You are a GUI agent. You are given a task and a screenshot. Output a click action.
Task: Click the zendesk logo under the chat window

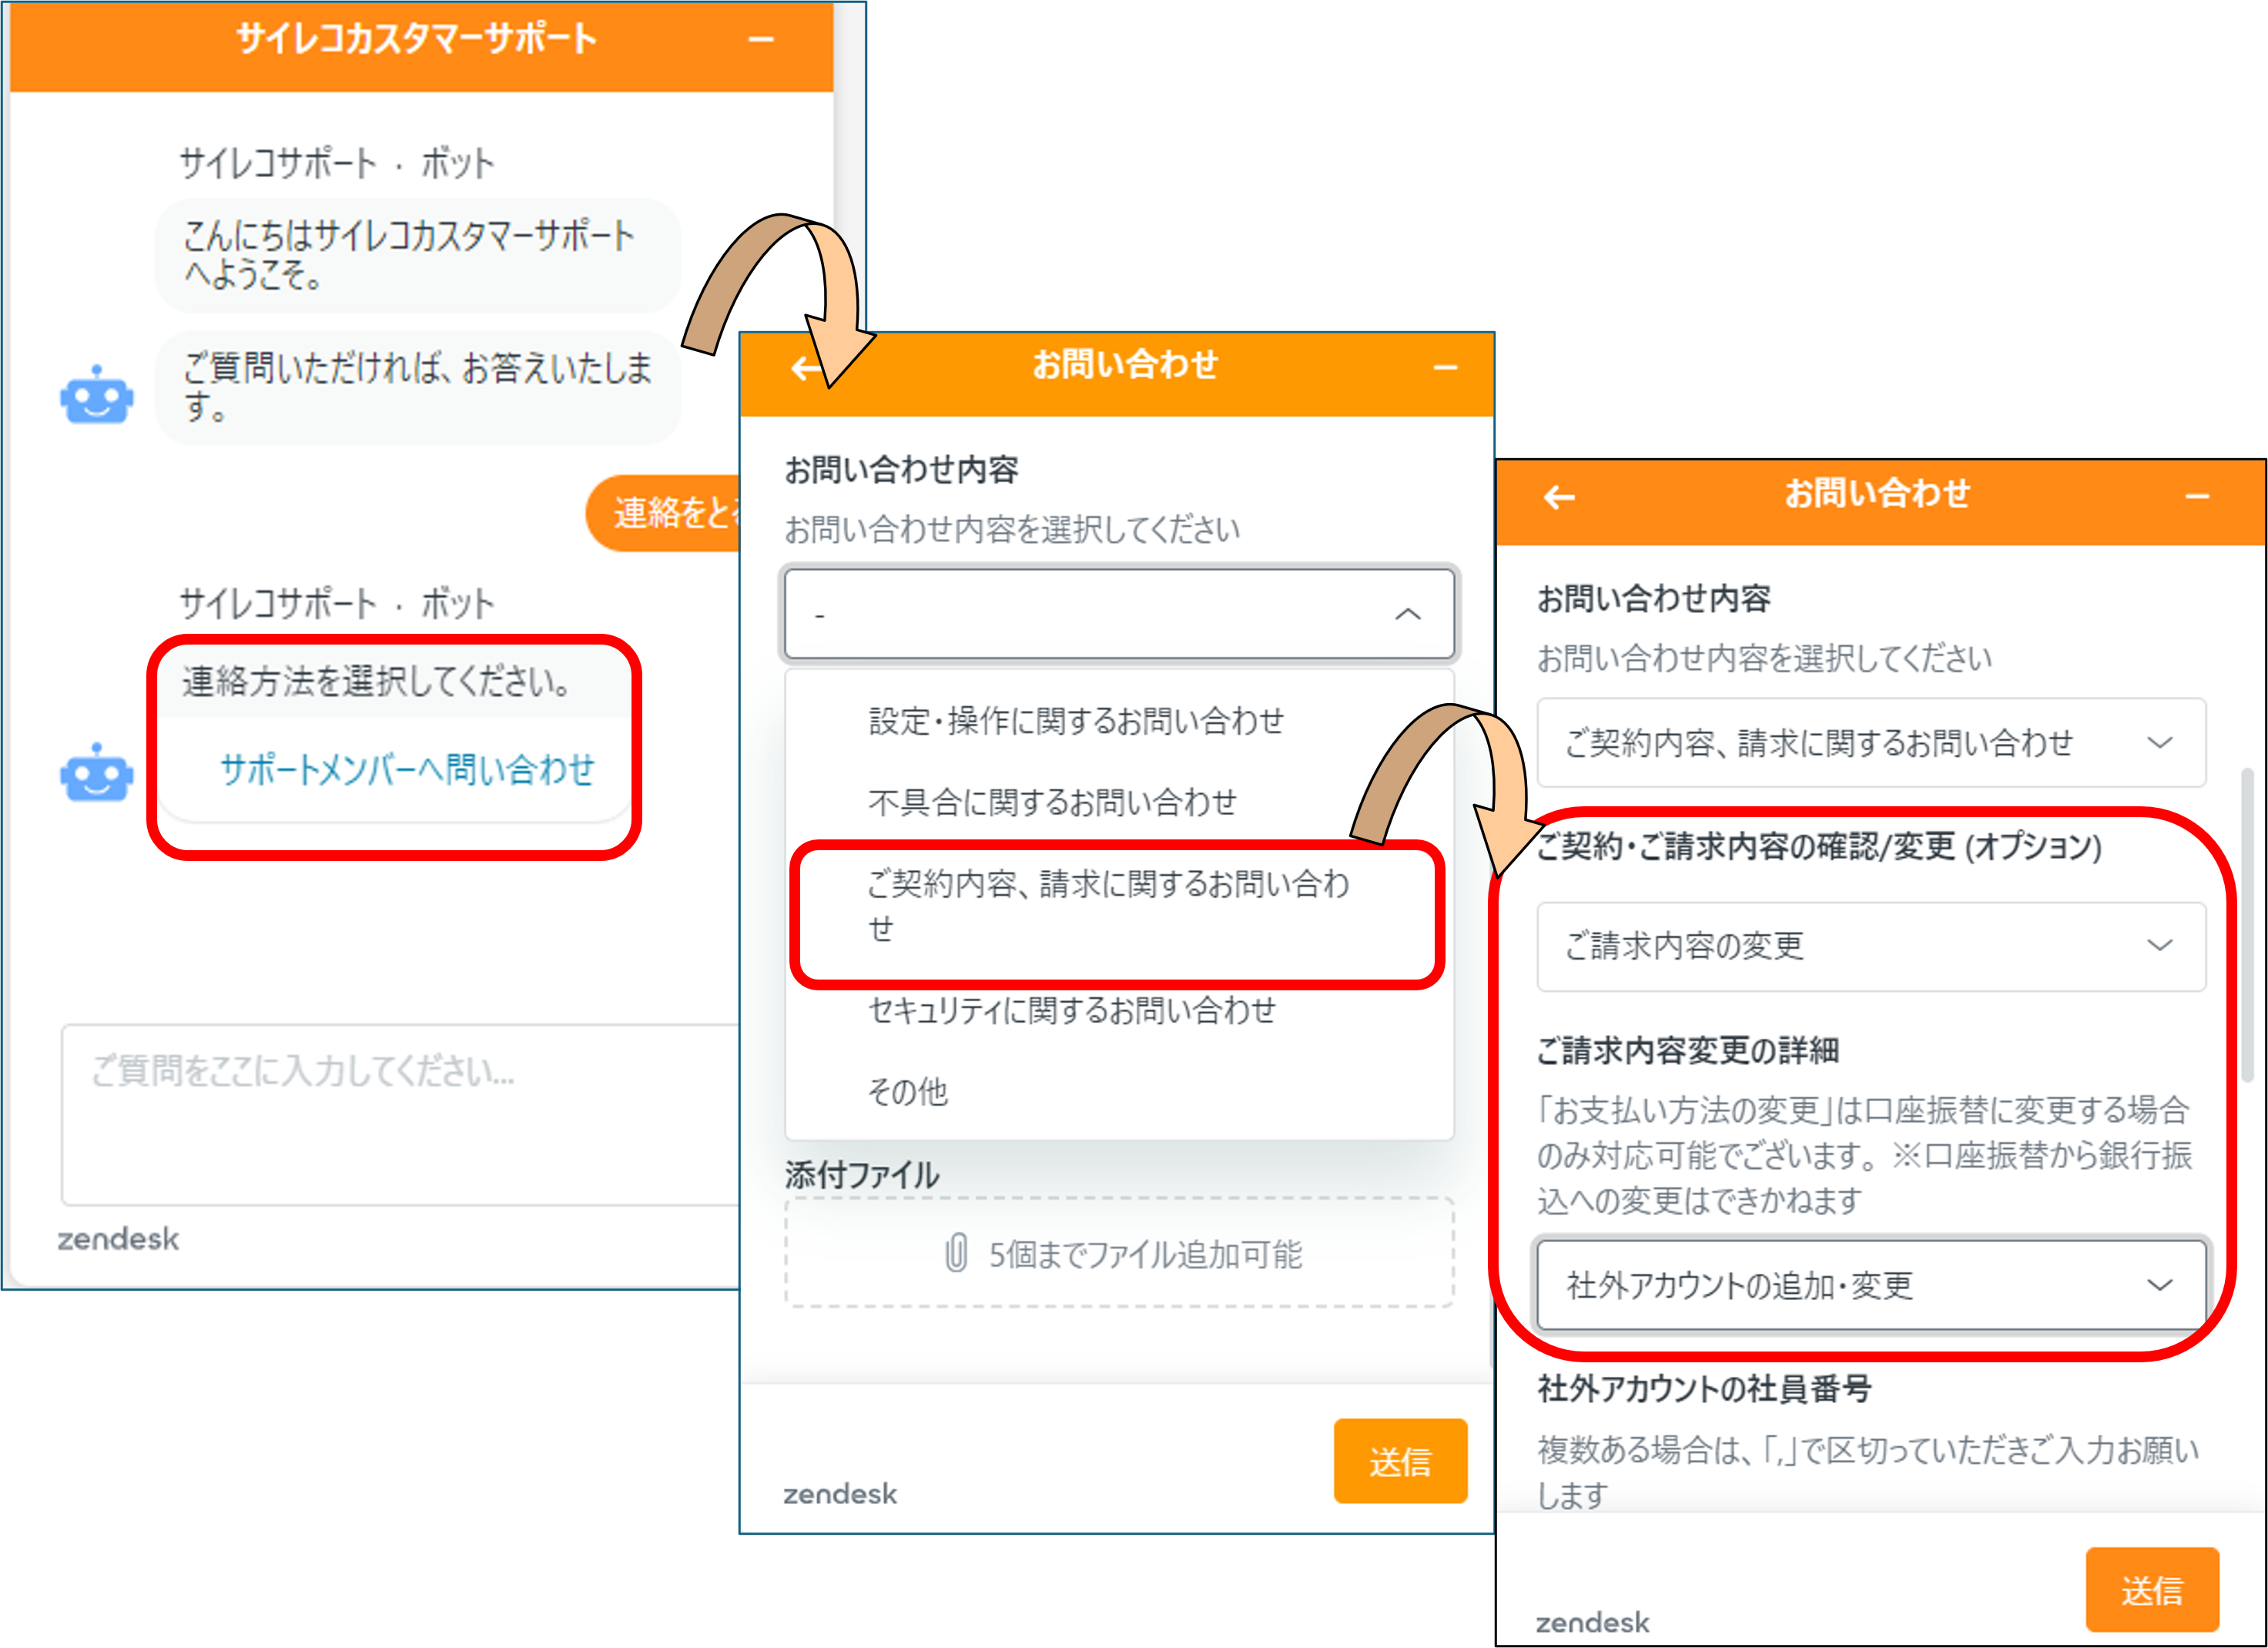[118, 1238]
